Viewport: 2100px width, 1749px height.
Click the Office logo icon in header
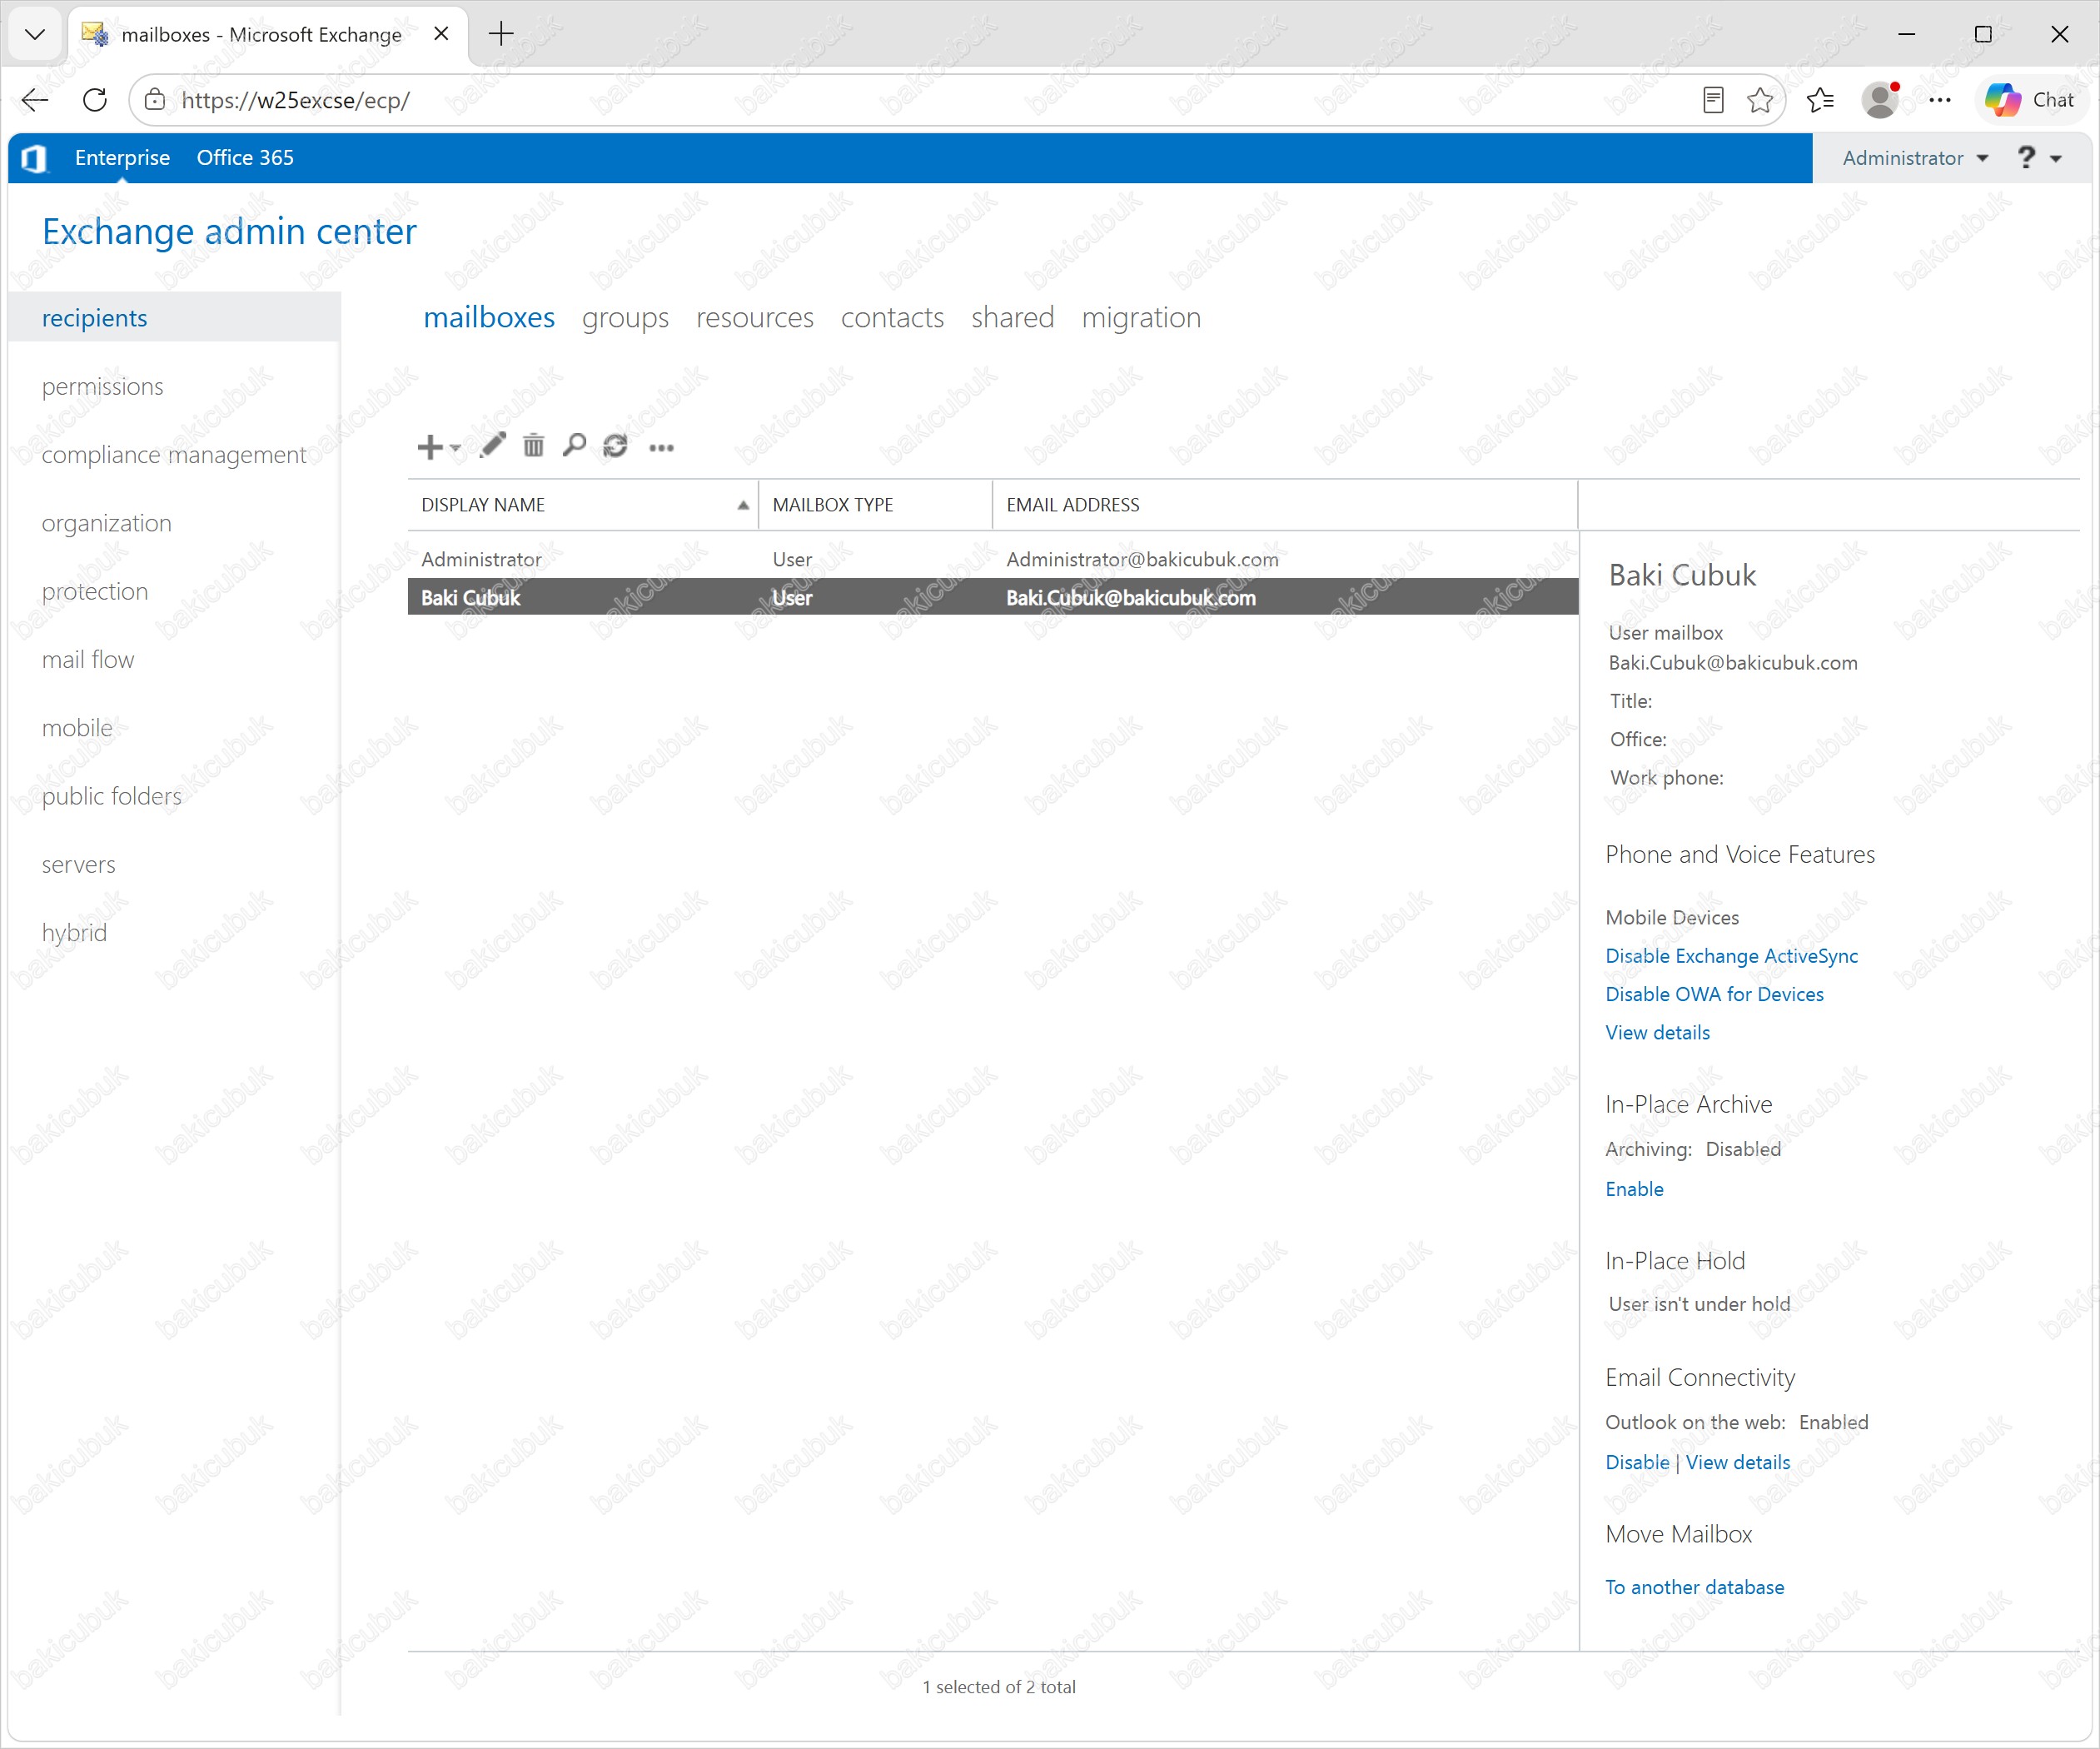pyautogui.click(x=34, y=158)
